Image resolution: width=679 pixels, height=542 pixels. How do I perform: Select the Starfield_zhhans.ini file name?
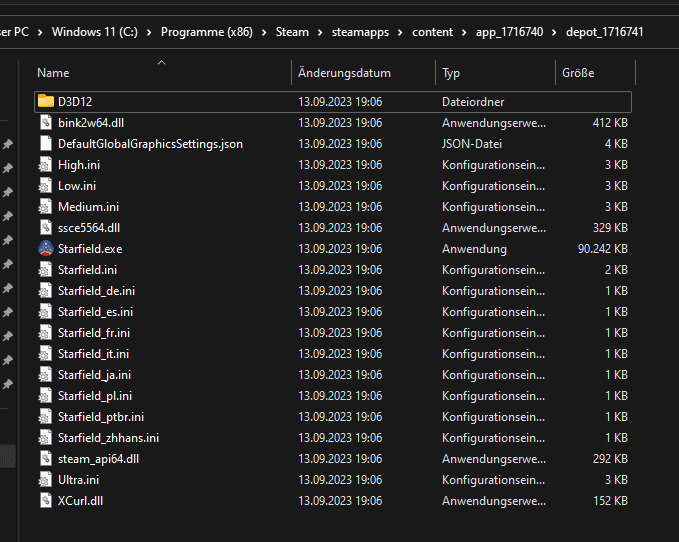point(108,438)
